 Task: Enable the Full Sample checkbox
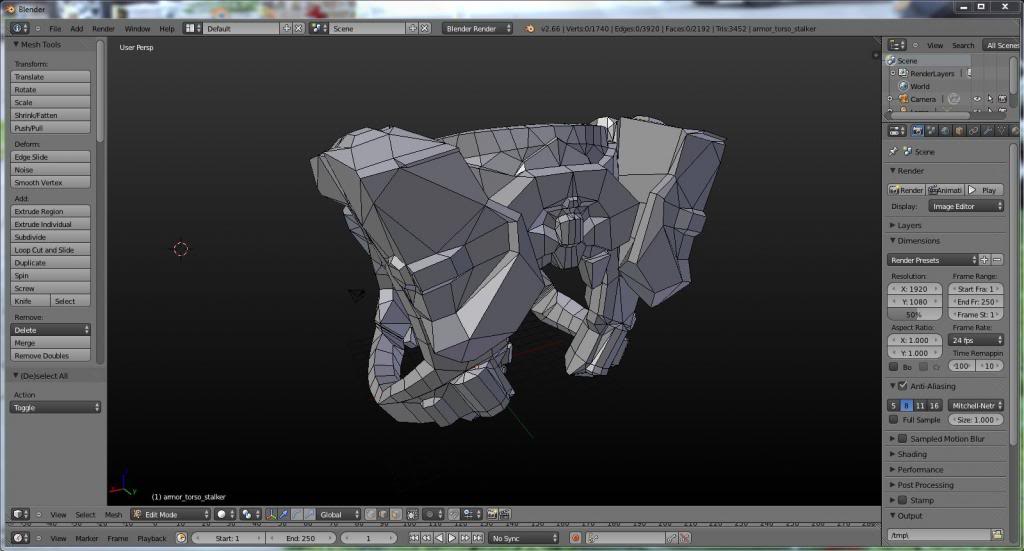click(893, 420)
